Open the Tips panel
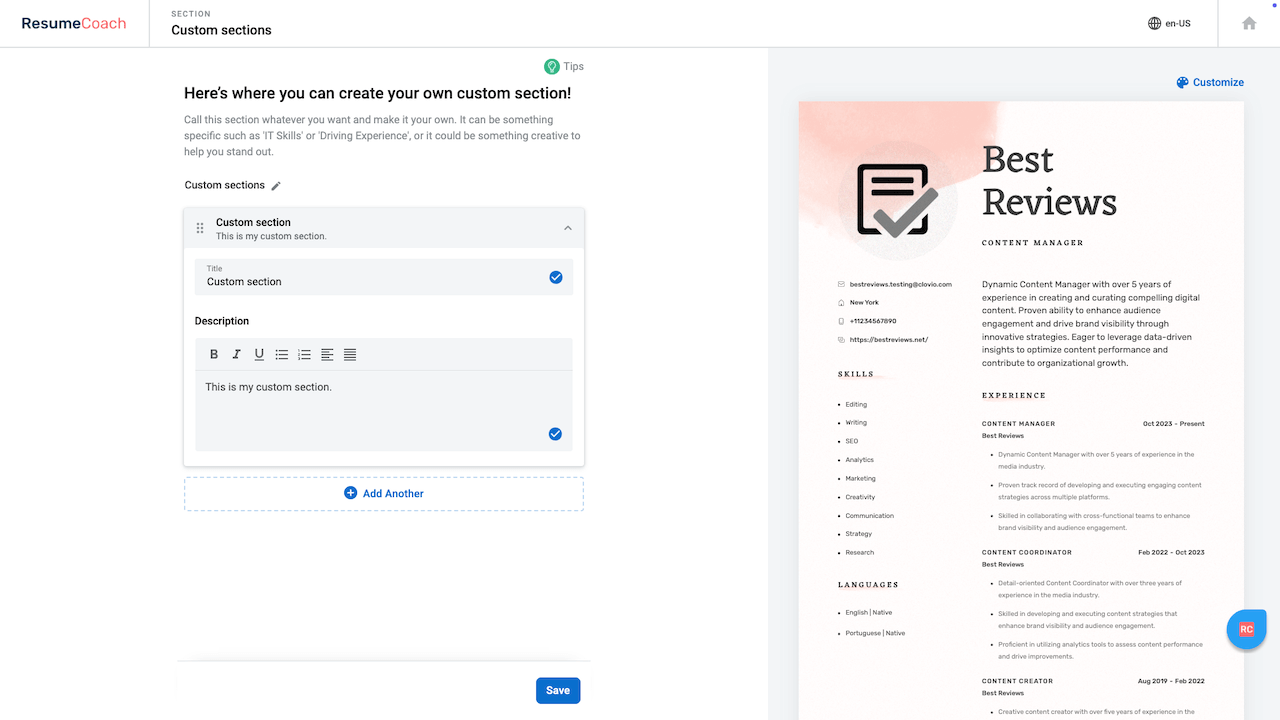This screenshot has height=720, width=1280. pyautogui.click(x=563, y=66)
